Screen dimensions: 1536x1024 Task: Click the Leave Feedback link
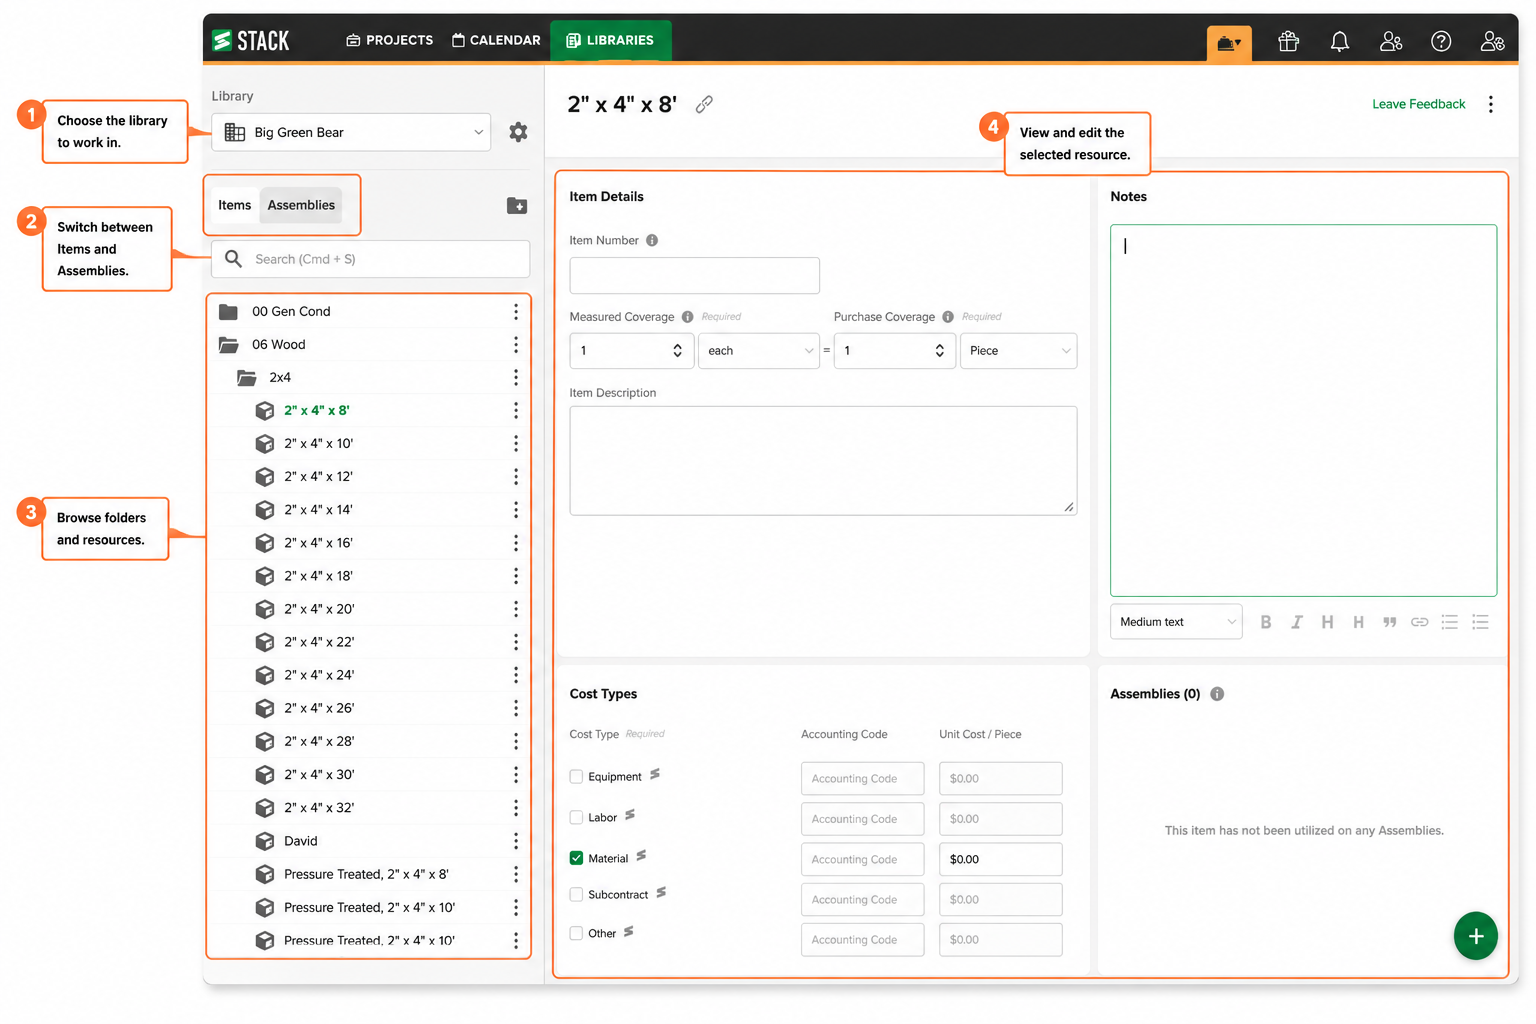click(x=1418, y=104)
